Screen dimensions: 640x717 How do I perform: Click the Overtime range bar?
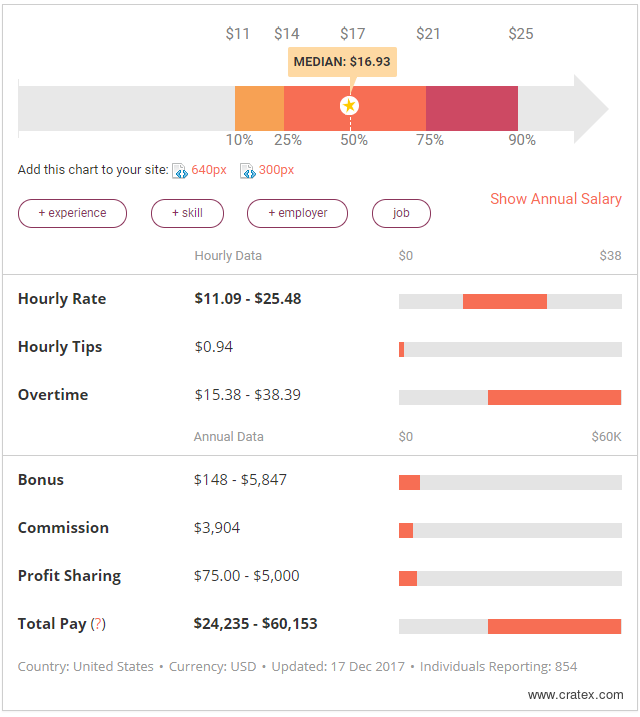[554, 397]
